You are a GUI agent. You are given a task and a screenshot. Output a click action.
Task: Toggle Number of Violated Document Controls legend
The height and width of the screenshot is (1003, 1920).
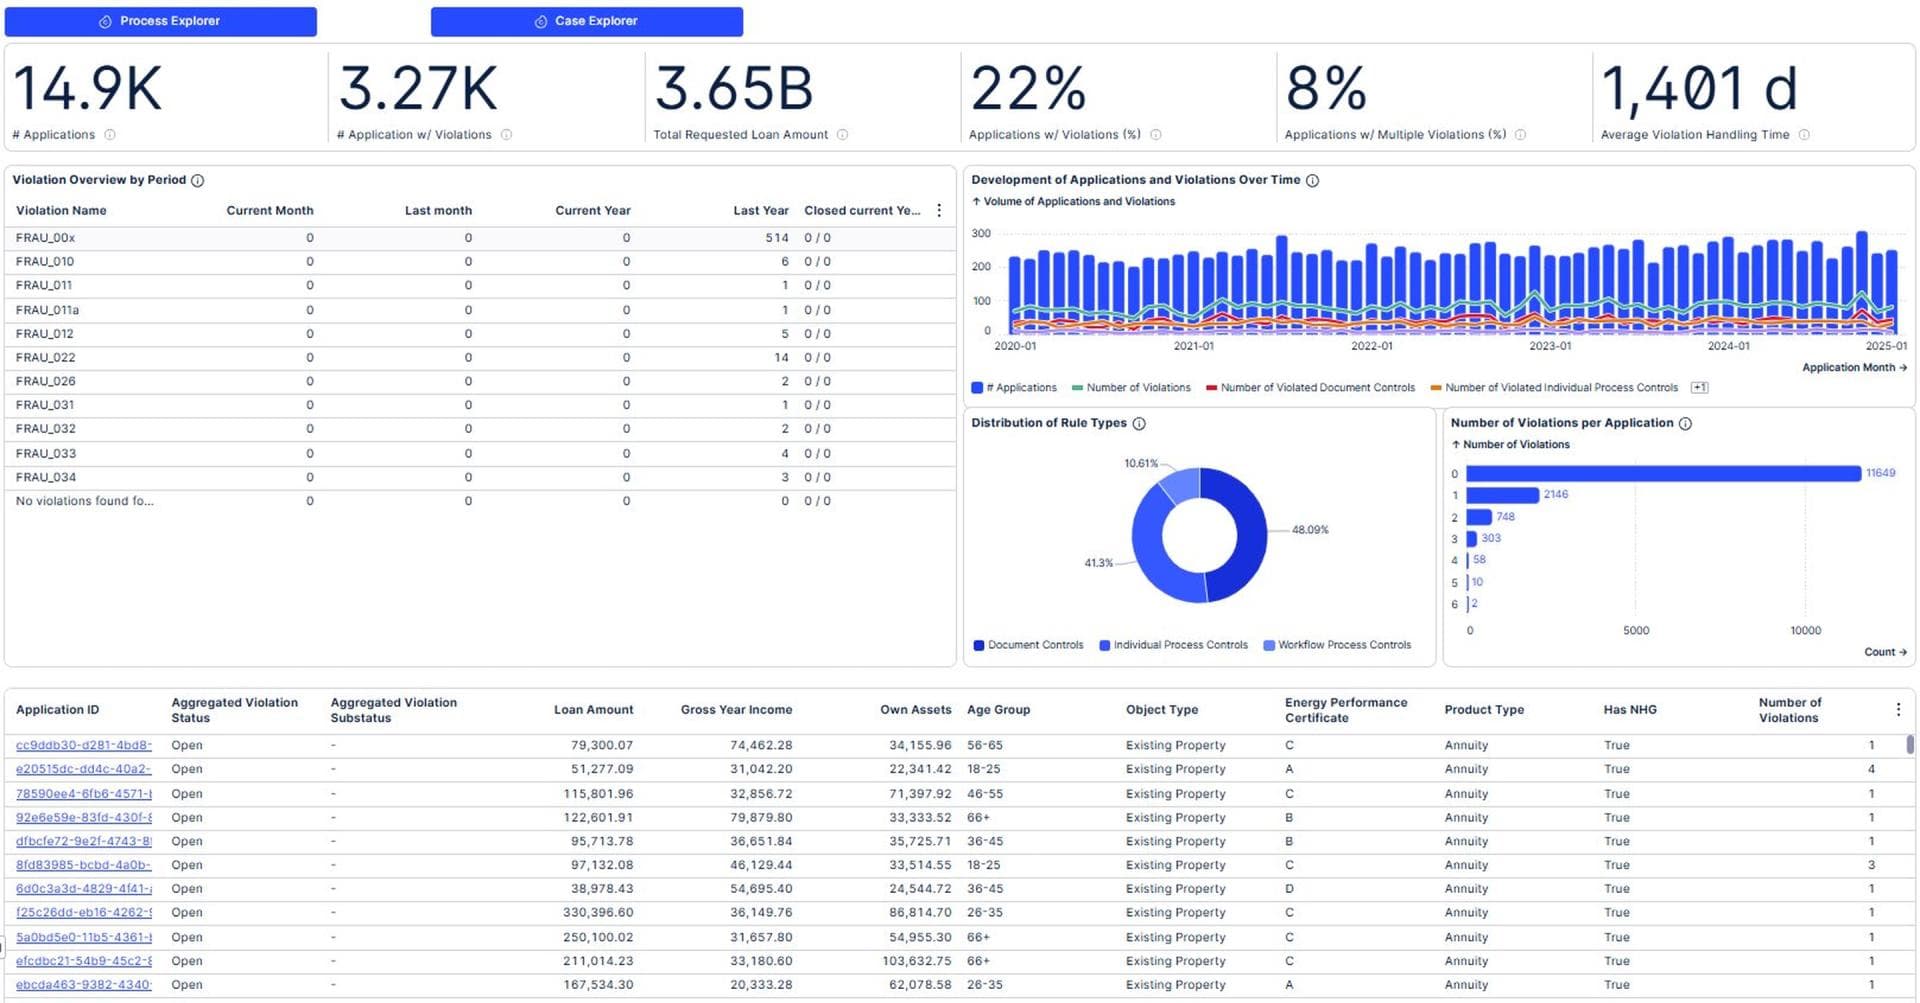pos(1310,388)
